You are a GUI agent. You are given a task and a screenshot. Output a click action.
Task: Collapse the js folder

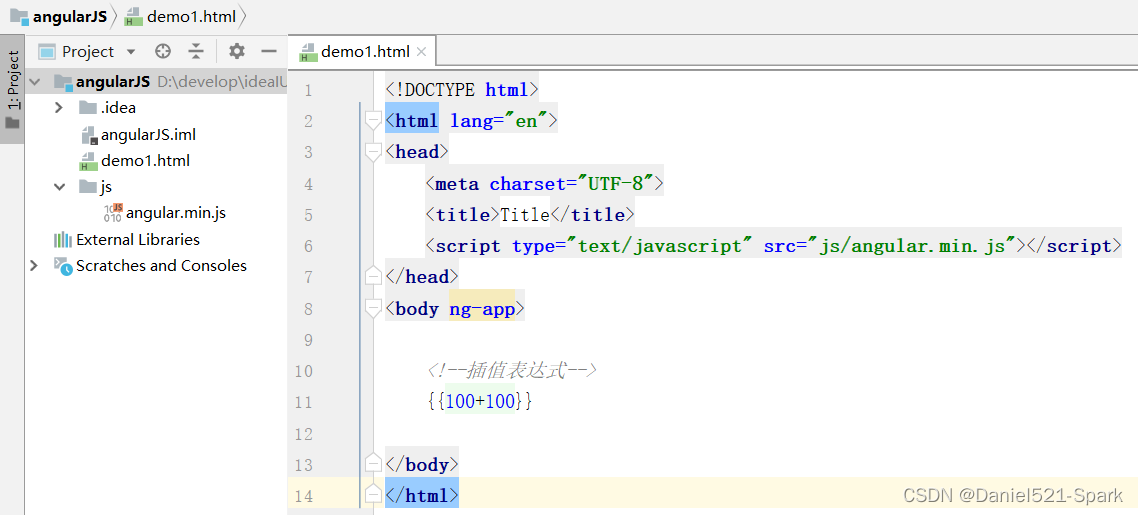[x=58, y=186]
